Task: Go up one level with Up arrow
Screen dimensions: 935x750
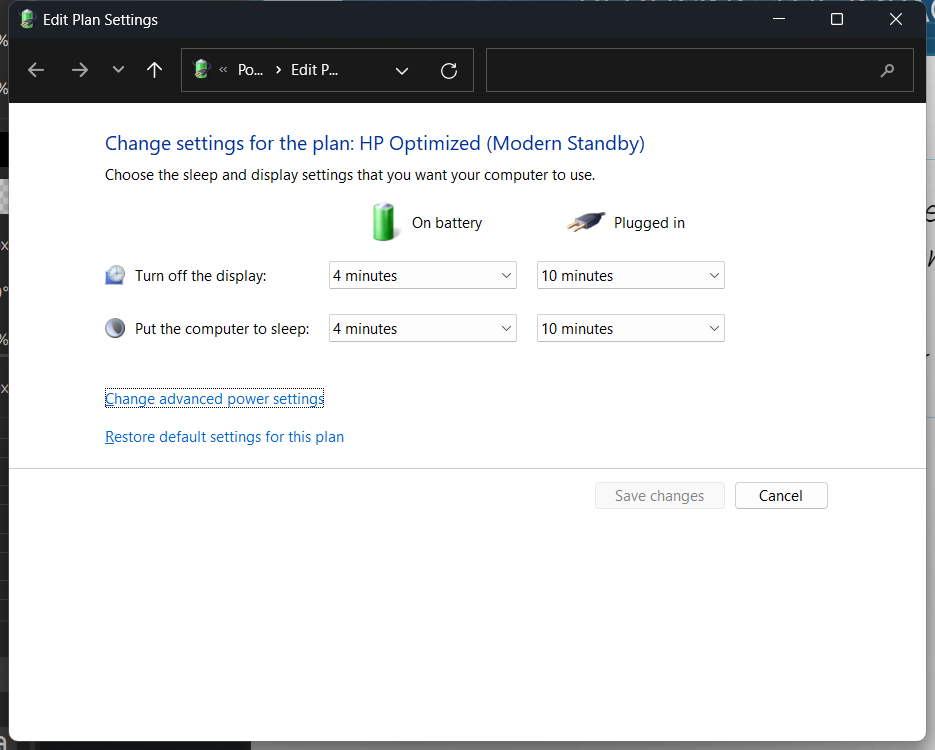Action: [x=154, y=70]
